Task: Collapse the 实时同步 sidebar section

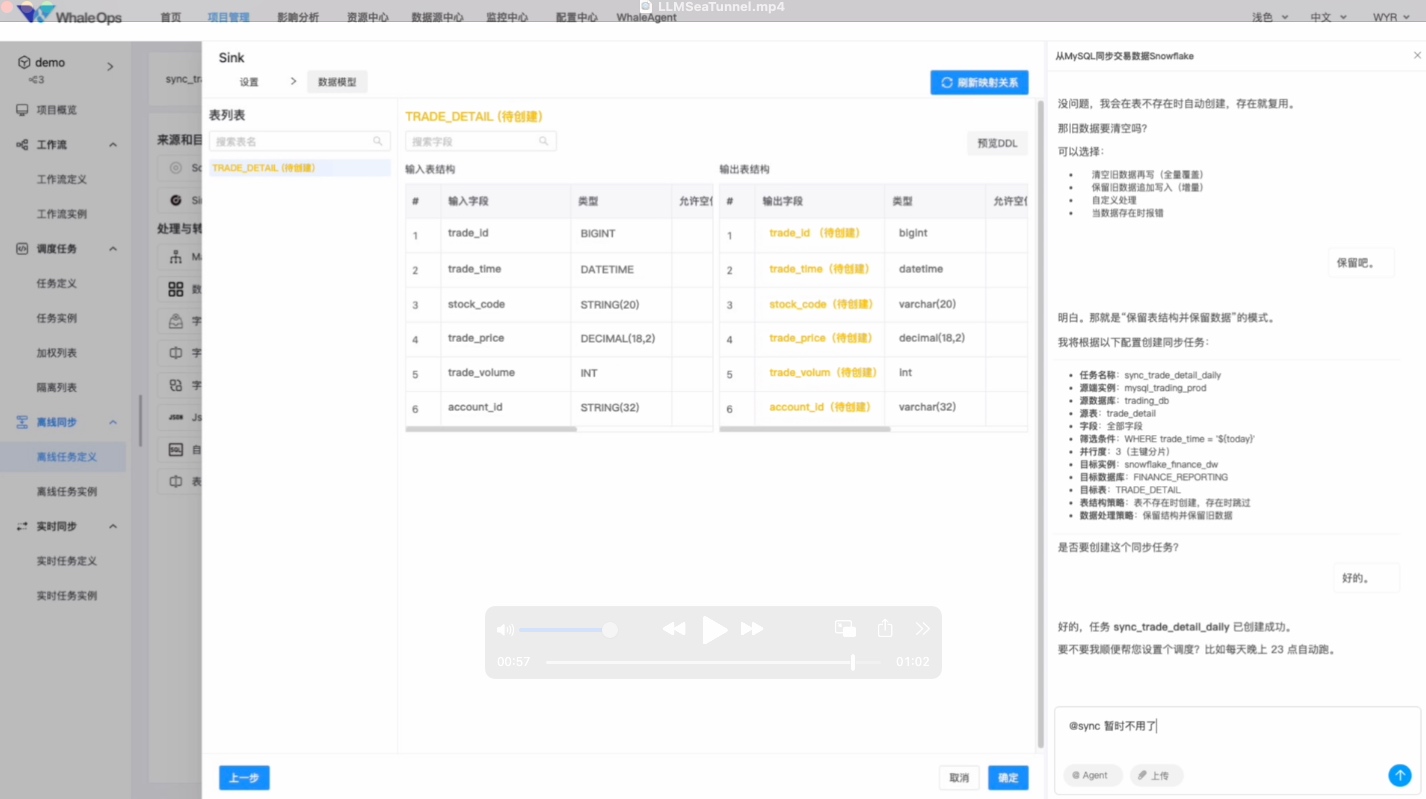Action: (x=113, y=526)
